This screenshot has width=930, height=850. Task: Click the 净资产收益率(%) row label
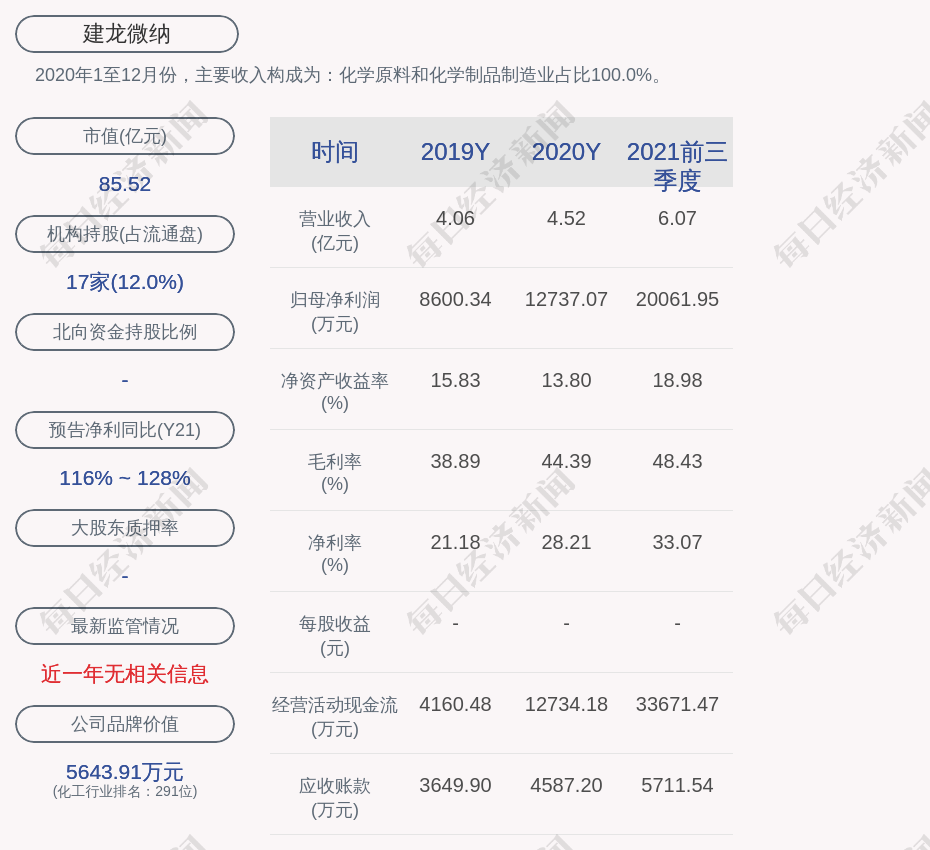coord(335,392)
